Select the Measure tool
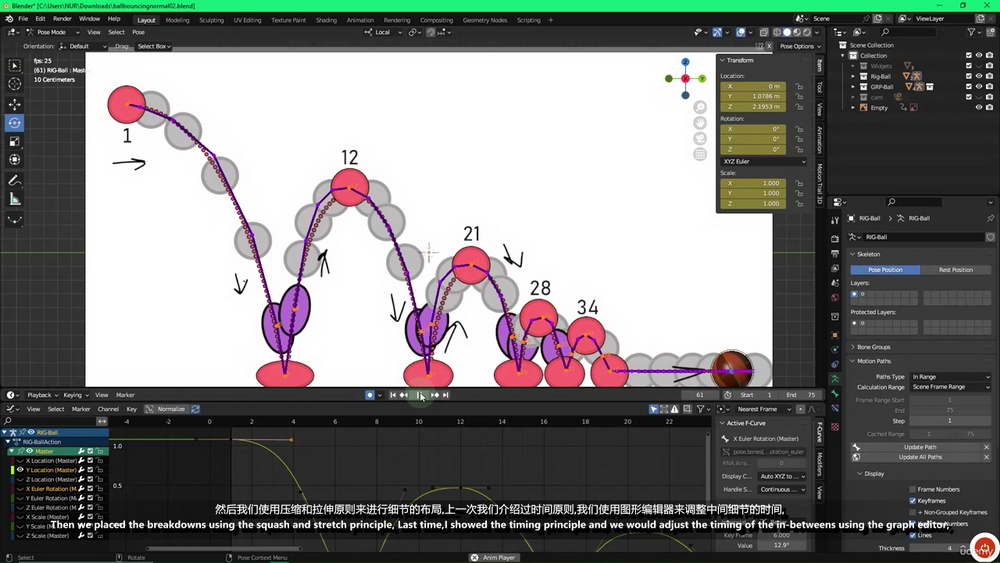 [14, 199]
